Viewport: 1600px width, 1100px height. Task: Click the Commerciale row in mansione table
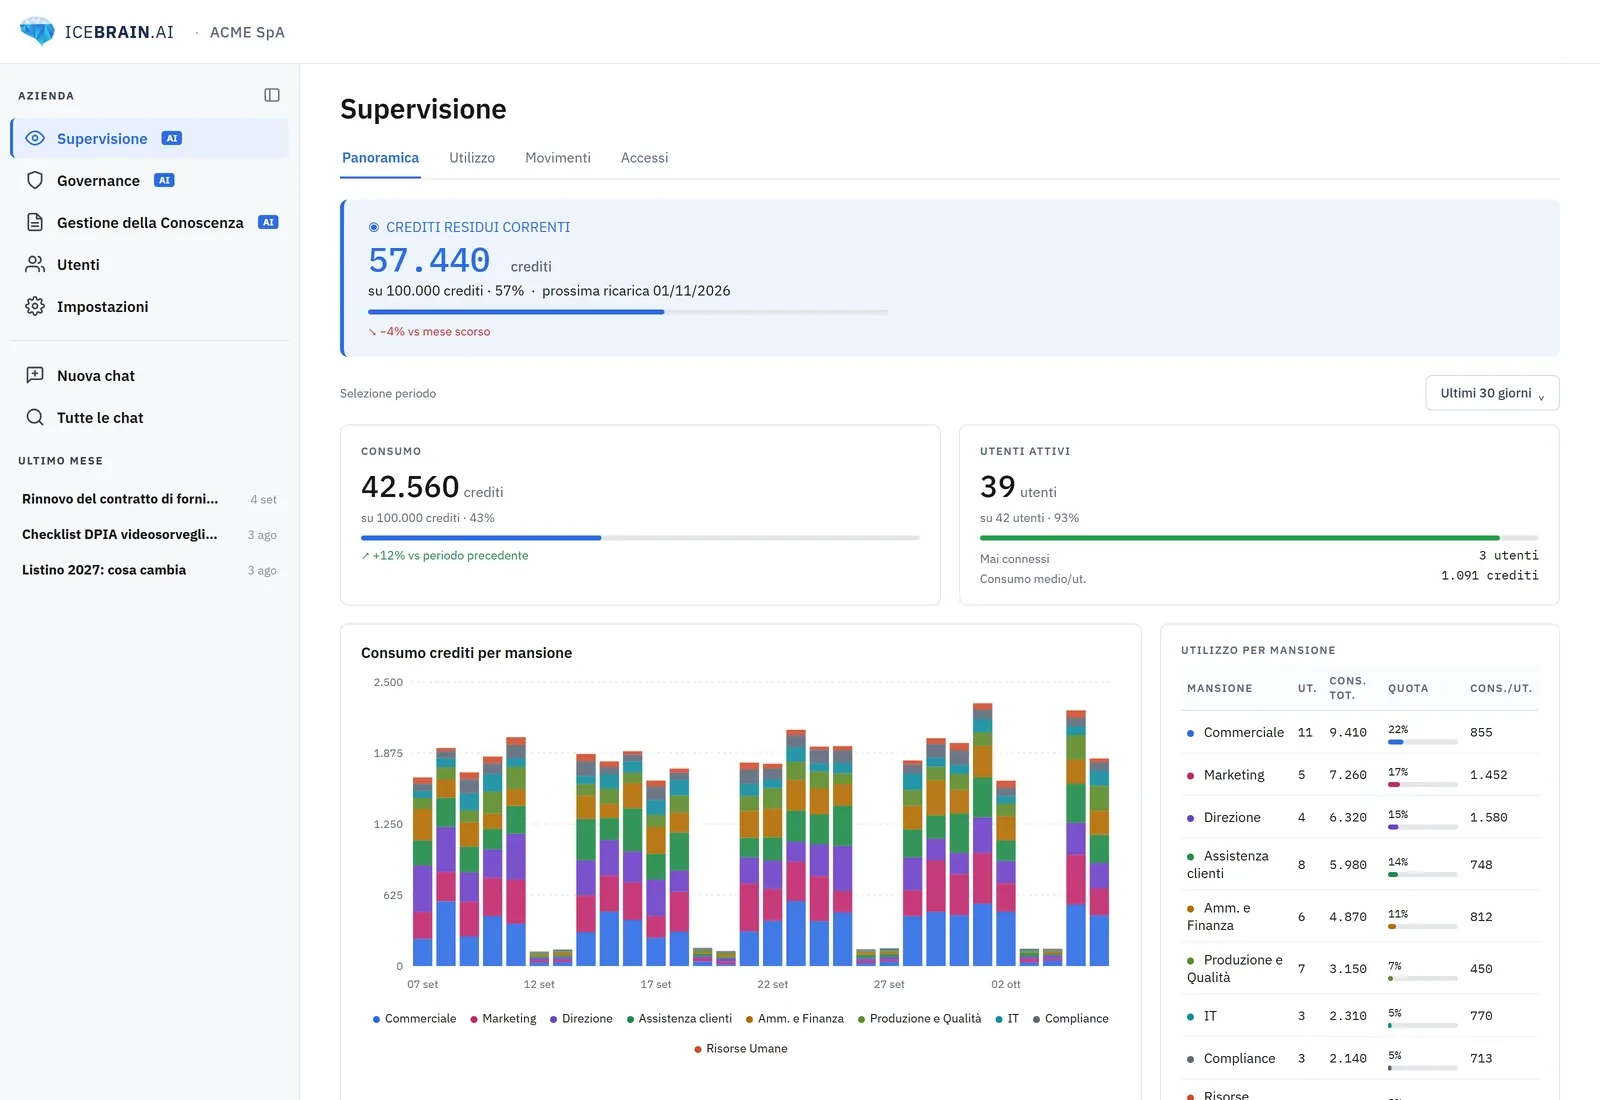pyautogui.click(x=1360, y=733)
